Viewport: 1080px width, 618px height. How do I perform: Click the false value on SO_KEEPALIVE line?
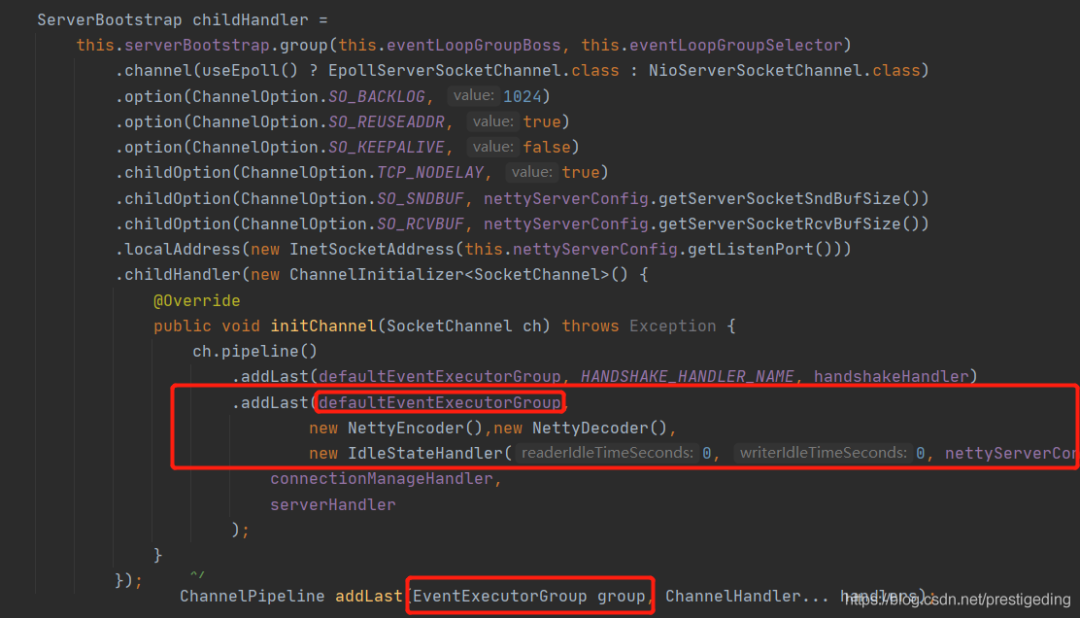pos(546,147)
